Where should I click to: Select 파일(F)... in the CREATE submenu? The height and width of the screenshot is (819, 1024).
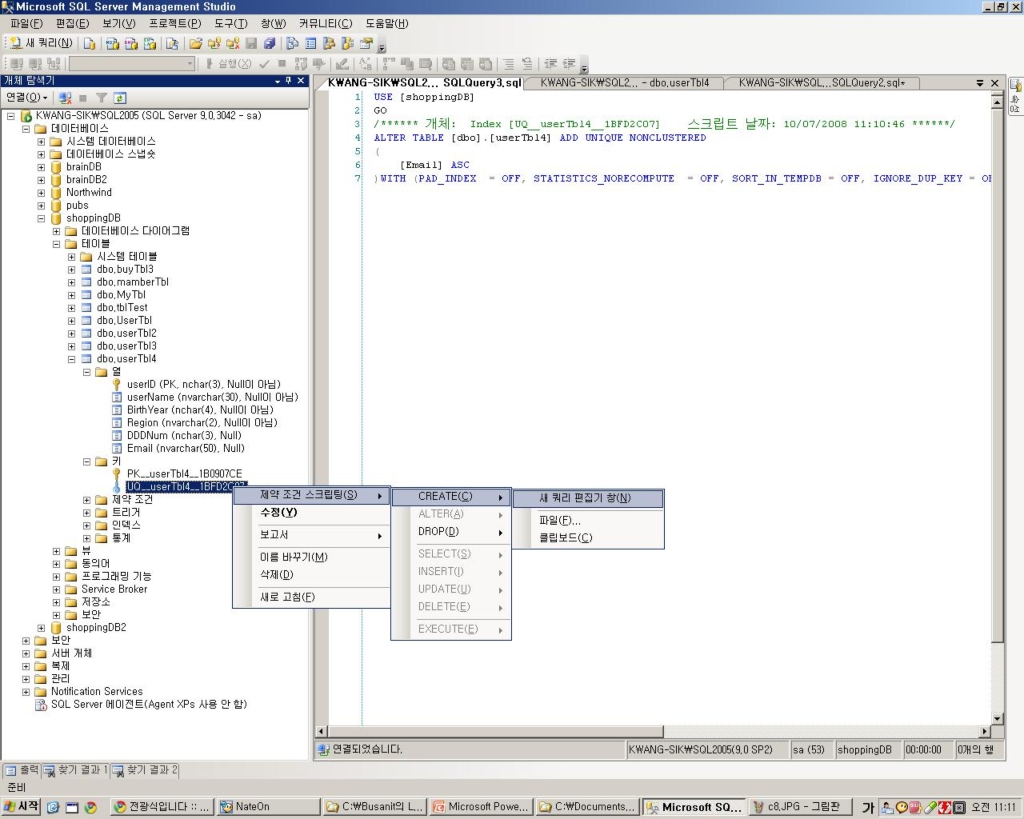588,521
